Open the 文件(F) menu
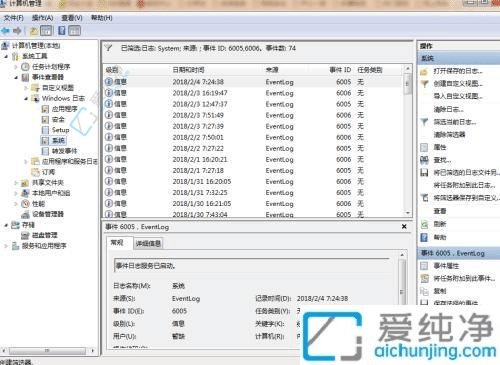Image resolution: width=500 pixels, height=365 pixels. 13,18
